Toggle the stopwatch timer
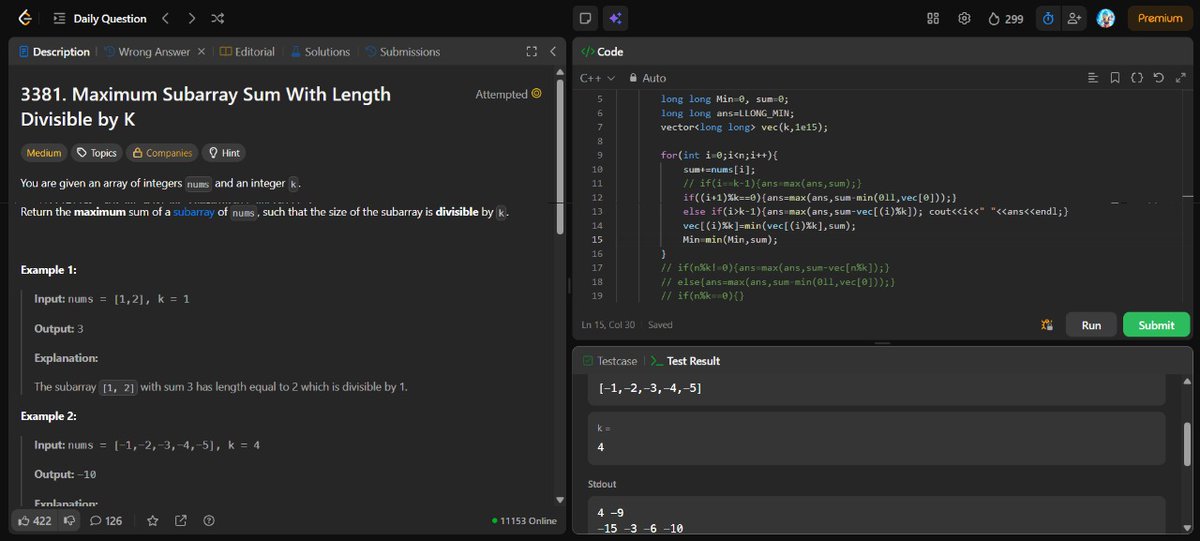 coord(1048,18)
